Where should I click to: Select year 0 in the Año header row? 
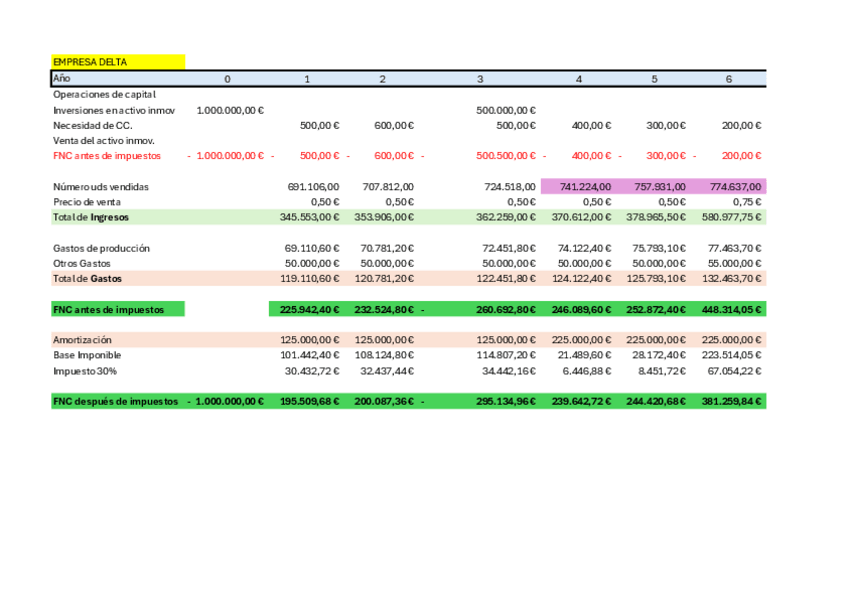(x=227, y=79)
